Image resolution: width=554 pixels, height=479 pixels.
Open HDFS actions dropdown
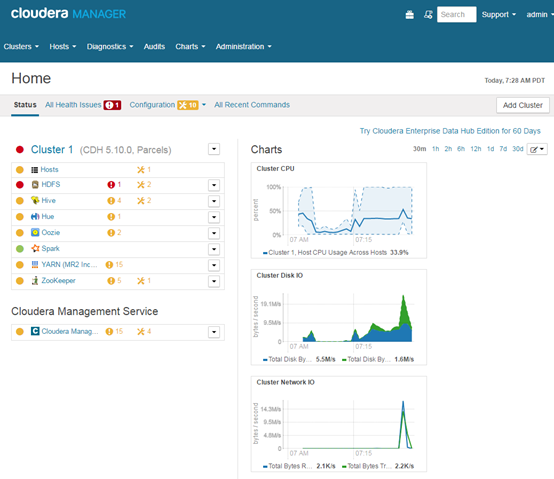[x=214, y=185]
